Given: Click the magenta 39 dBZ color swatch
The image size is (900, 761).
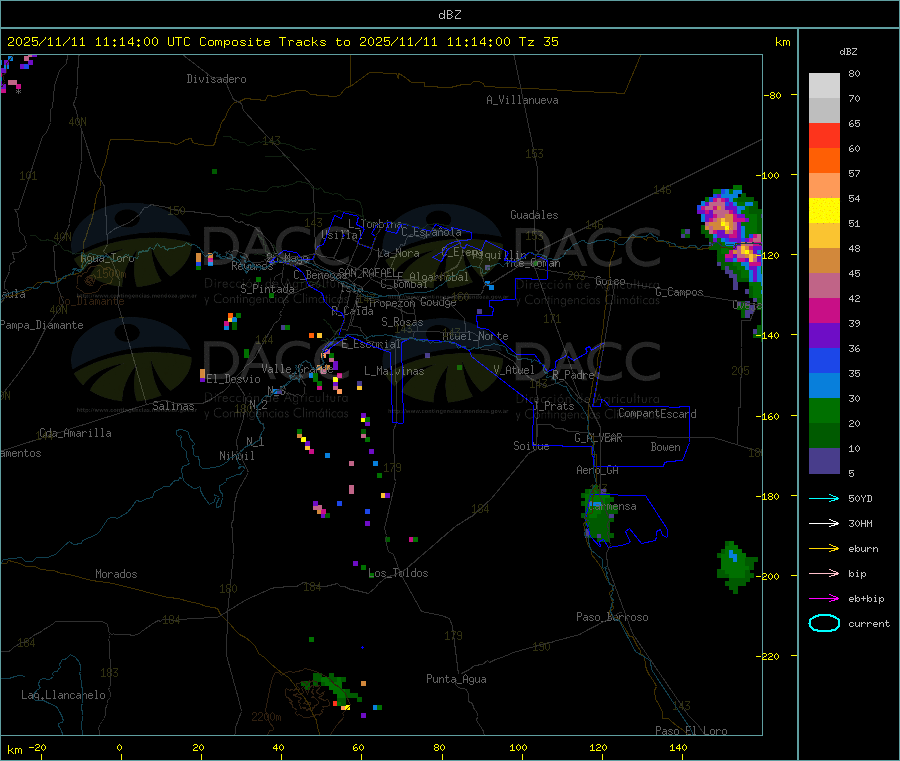Looking at the screenshot, I should coord(824,310).
